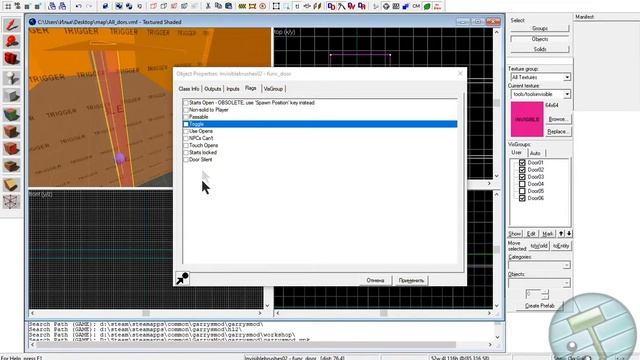Open the Toggle Texture Application tool
640x360 pixels.
[11, 114]
